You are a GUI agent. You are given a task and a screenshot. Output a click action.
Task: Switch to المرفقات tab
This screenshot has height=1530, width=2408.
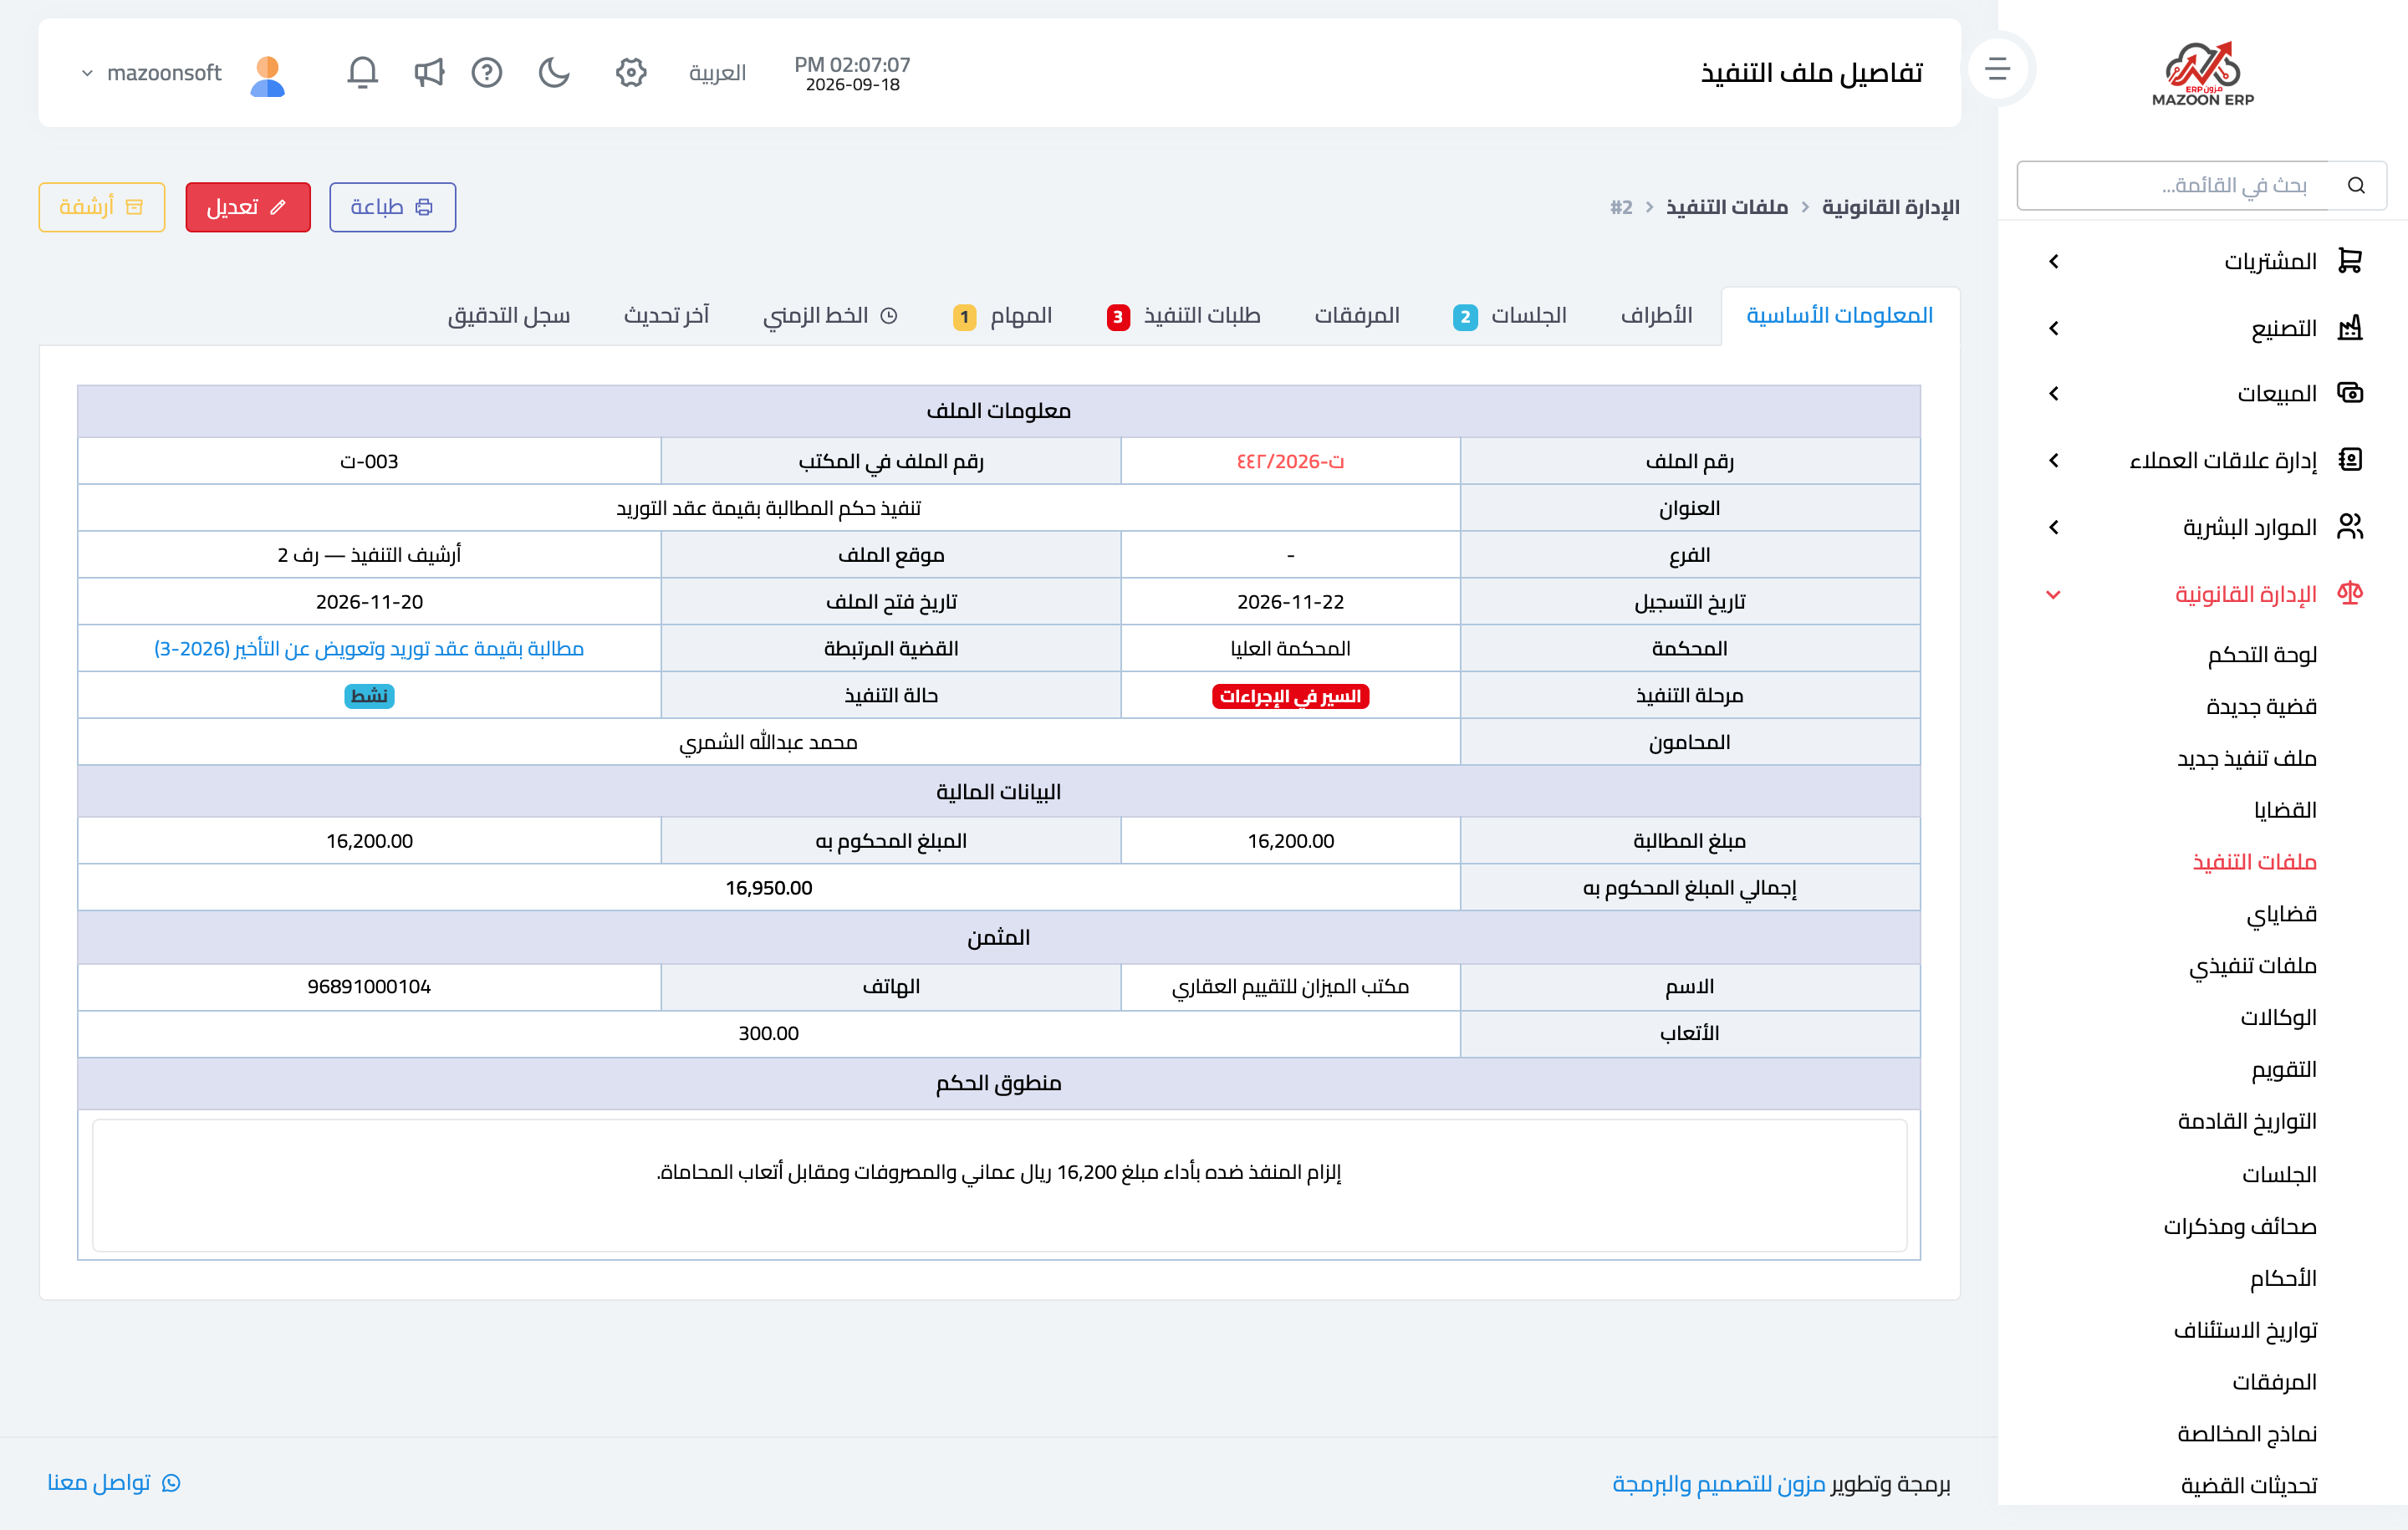(1356, 316)
